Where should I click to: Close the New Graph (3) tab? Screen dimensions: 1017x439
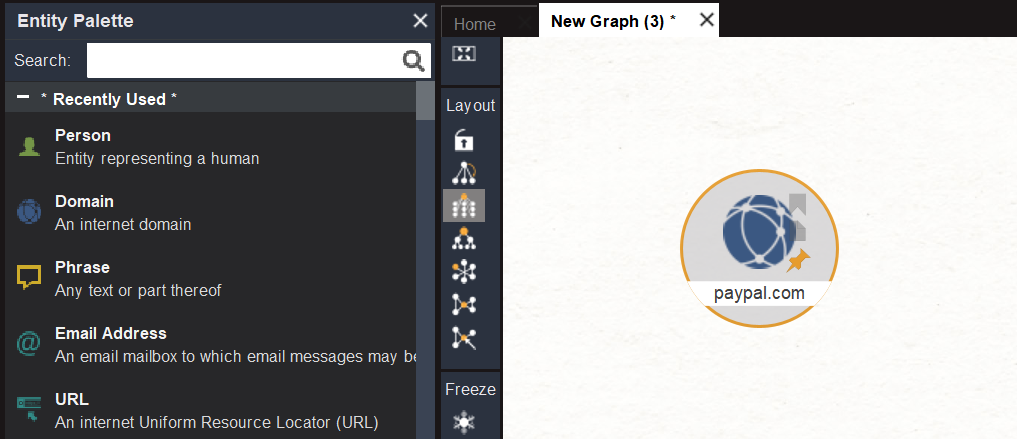(x=707, y=20)
